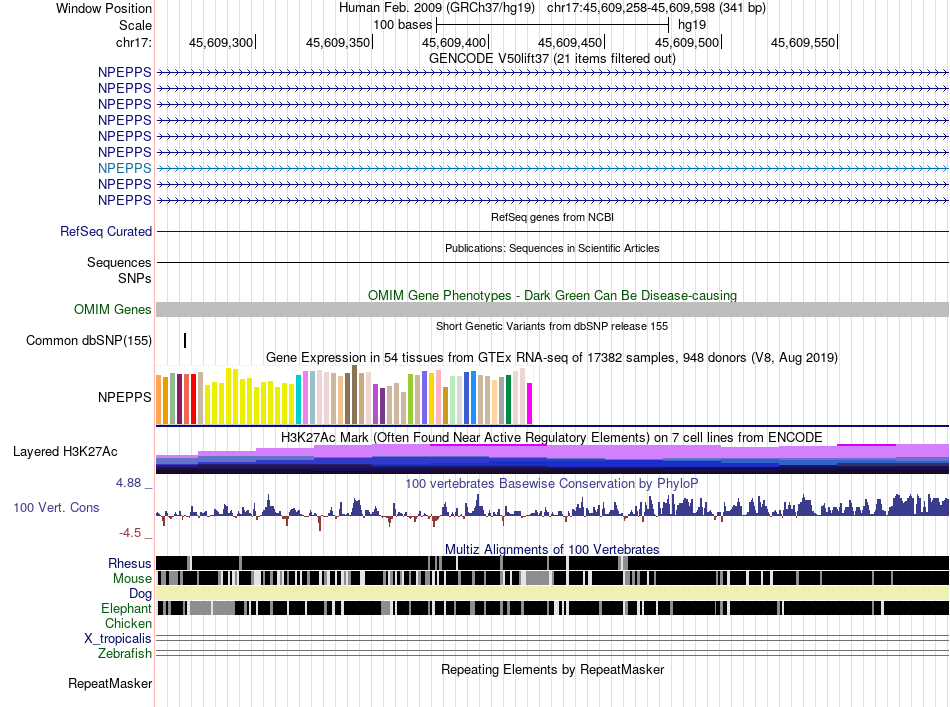
Task: Select the Mouse alignment row label
Action: 132,579
